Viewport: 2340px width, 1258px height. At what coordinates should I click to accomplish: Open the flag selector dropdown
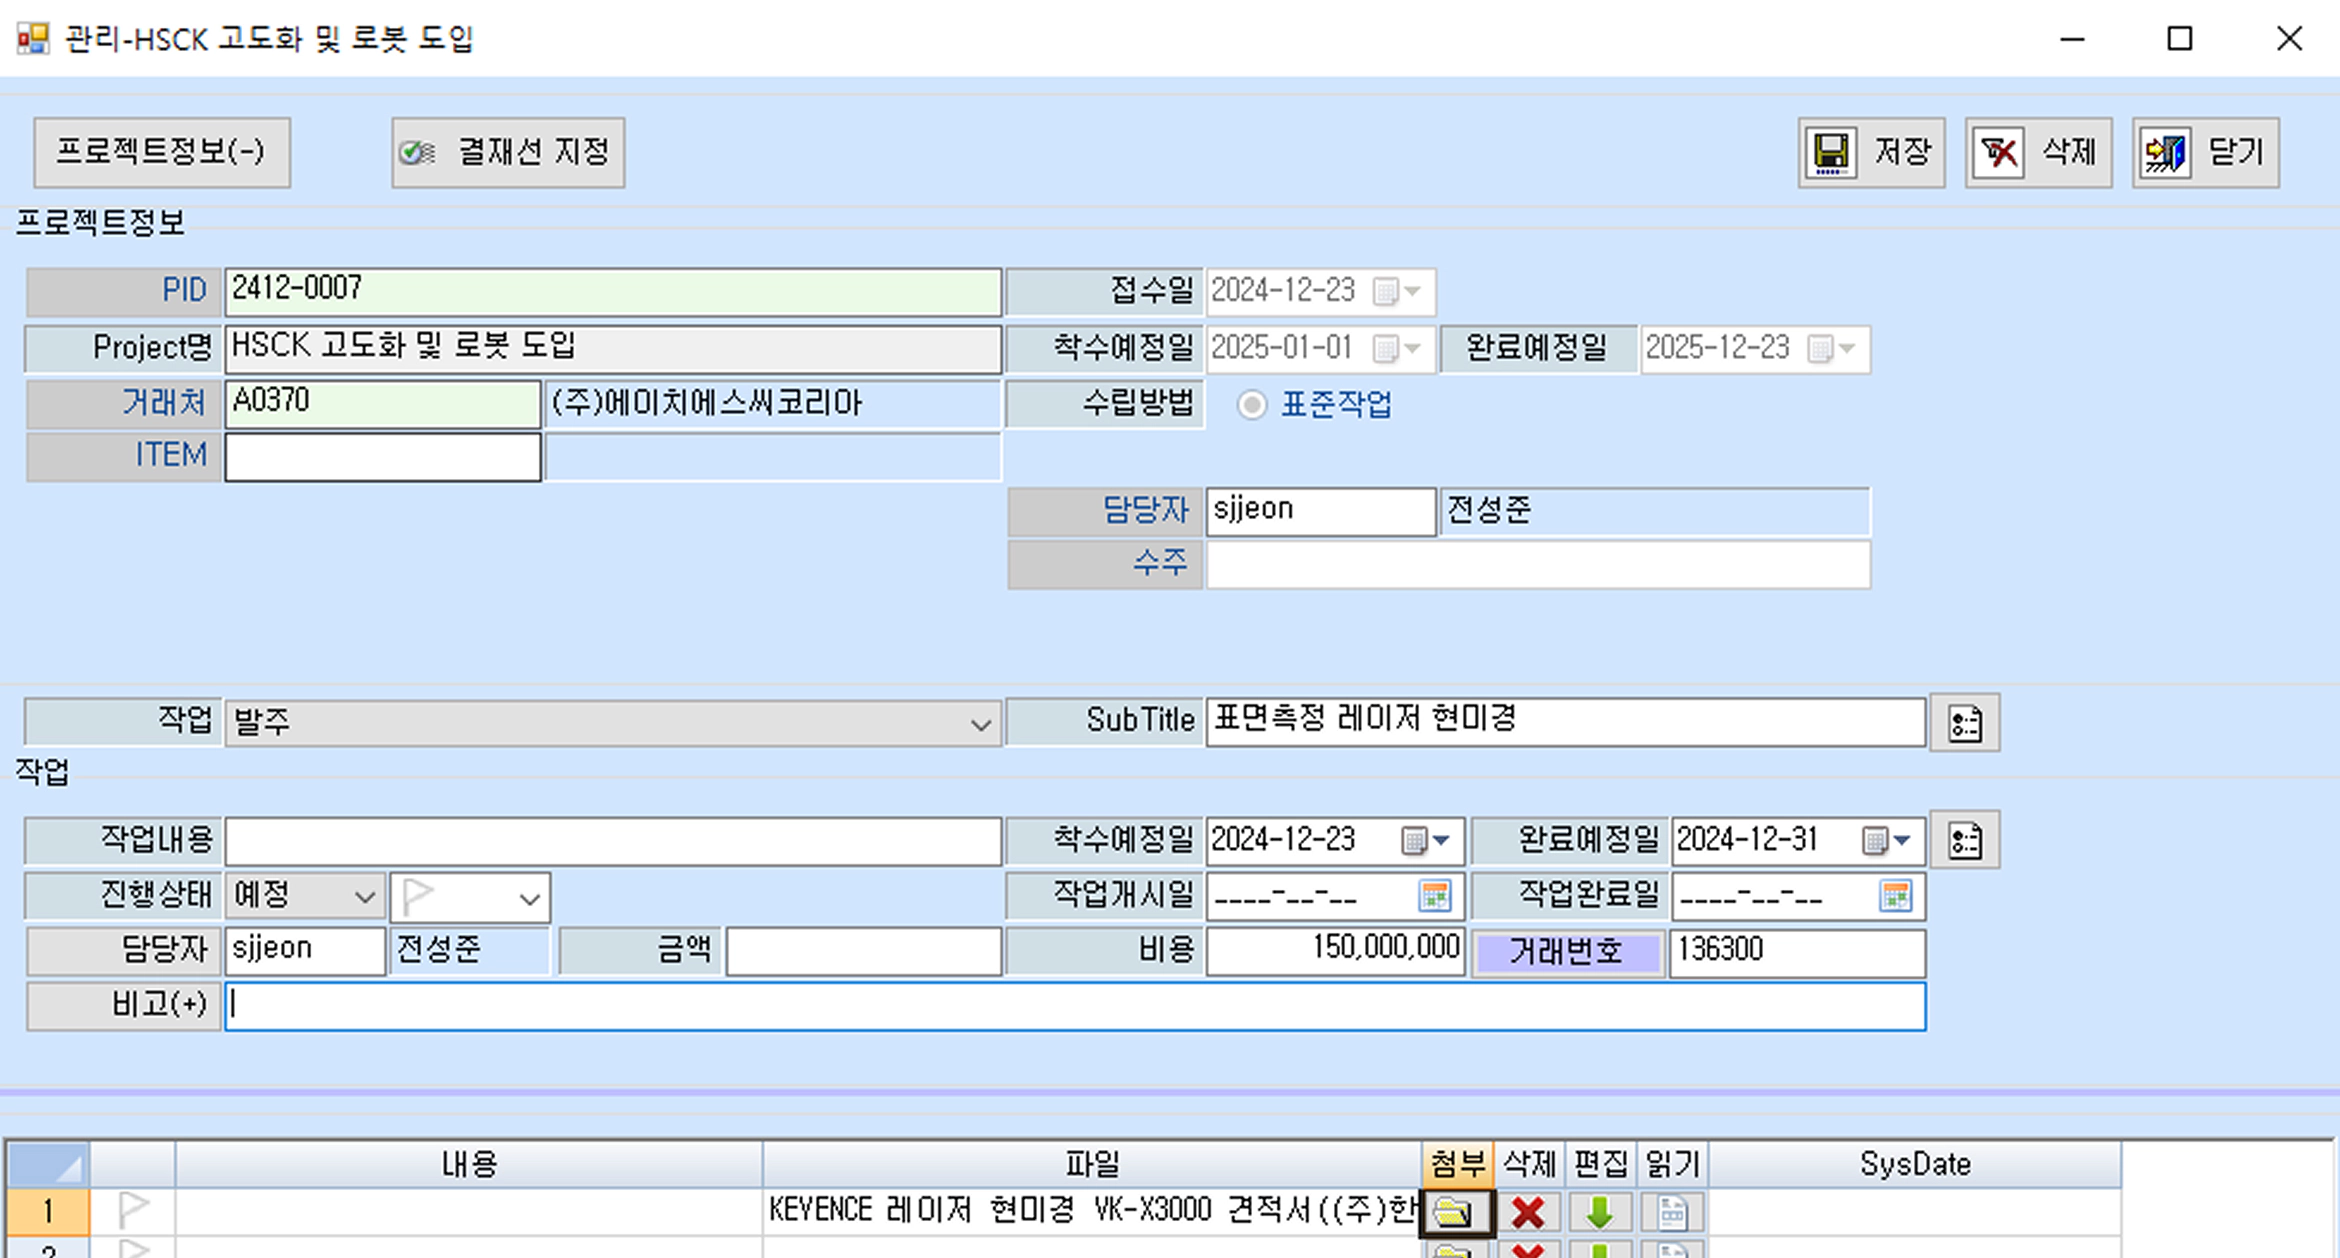(529, 898)
